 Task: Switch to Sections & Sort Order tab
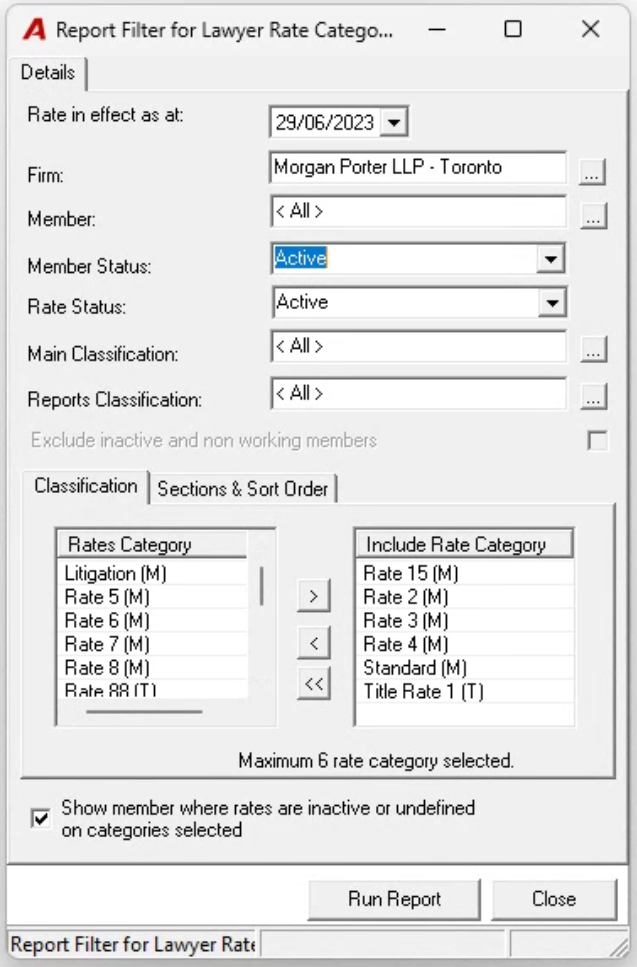243,489
